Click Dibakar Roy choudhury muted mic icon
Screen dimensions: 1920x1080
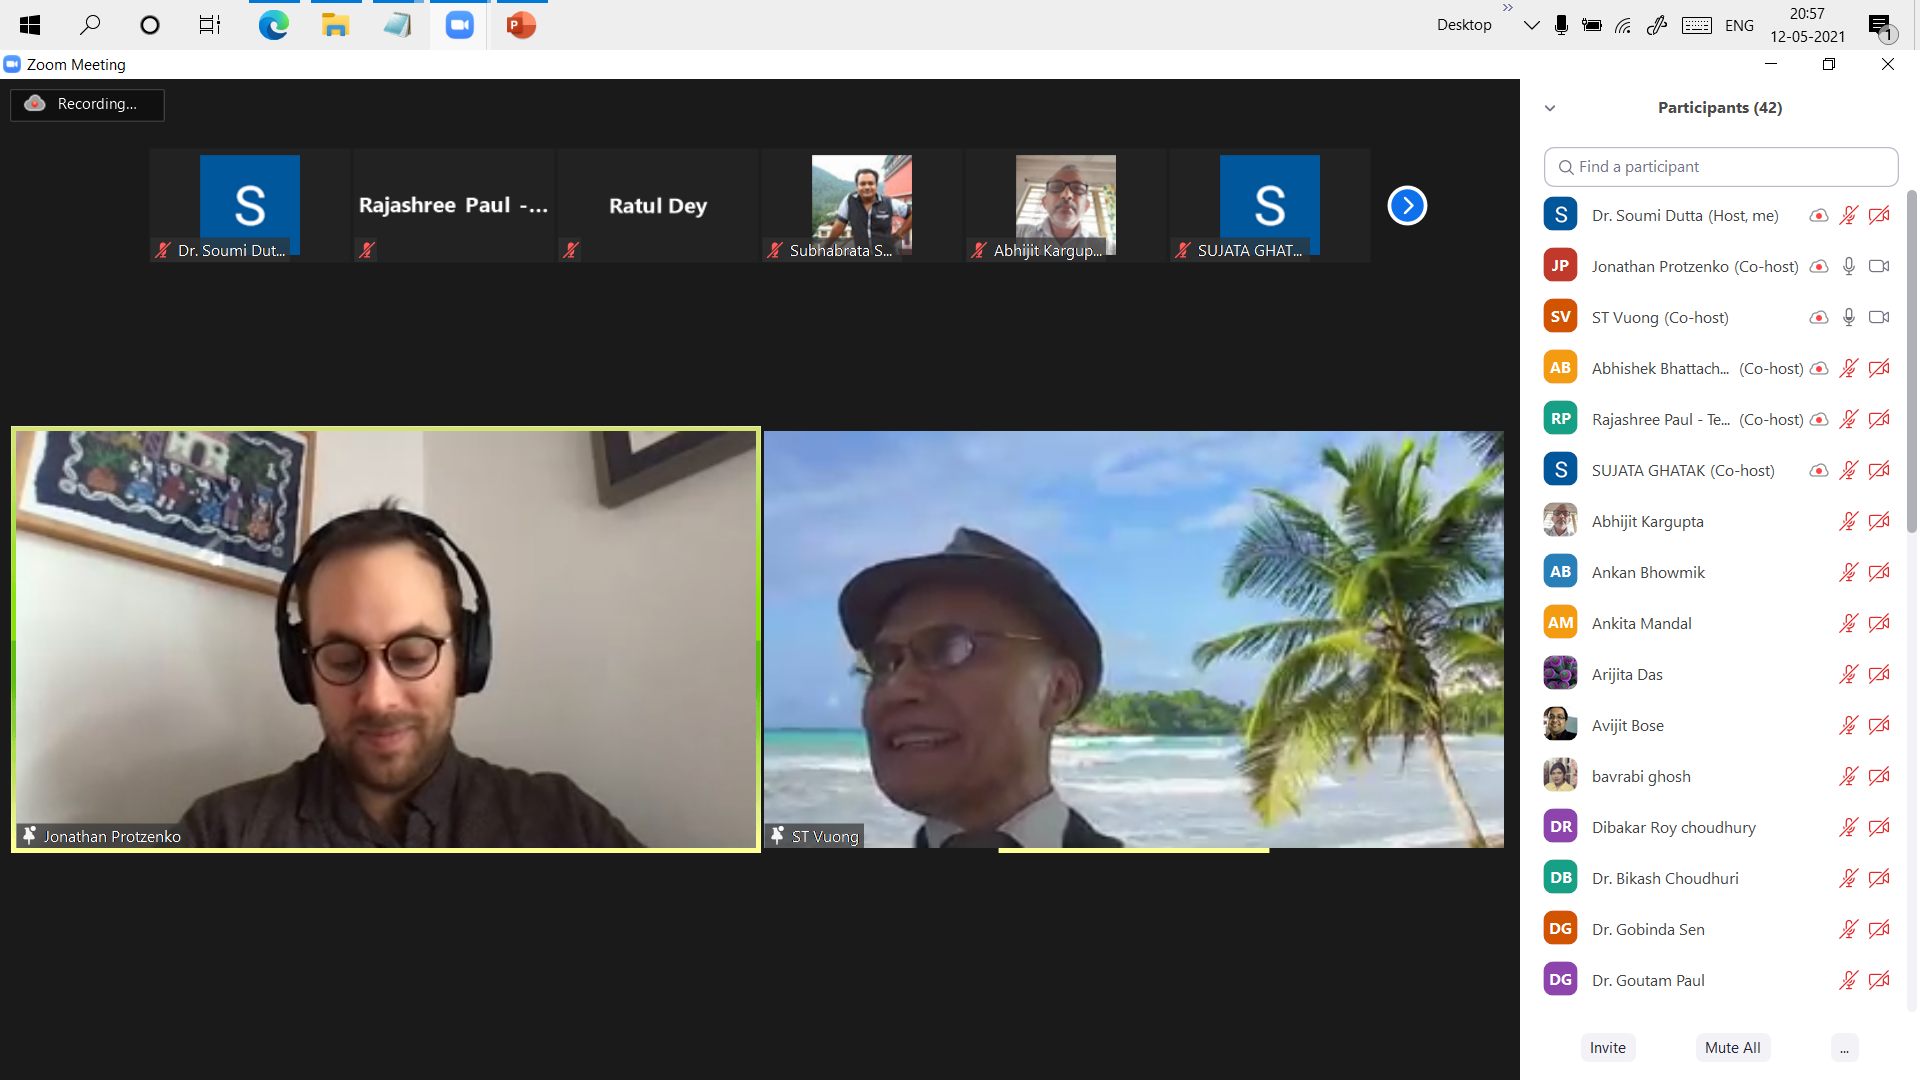pos(1849,827)
